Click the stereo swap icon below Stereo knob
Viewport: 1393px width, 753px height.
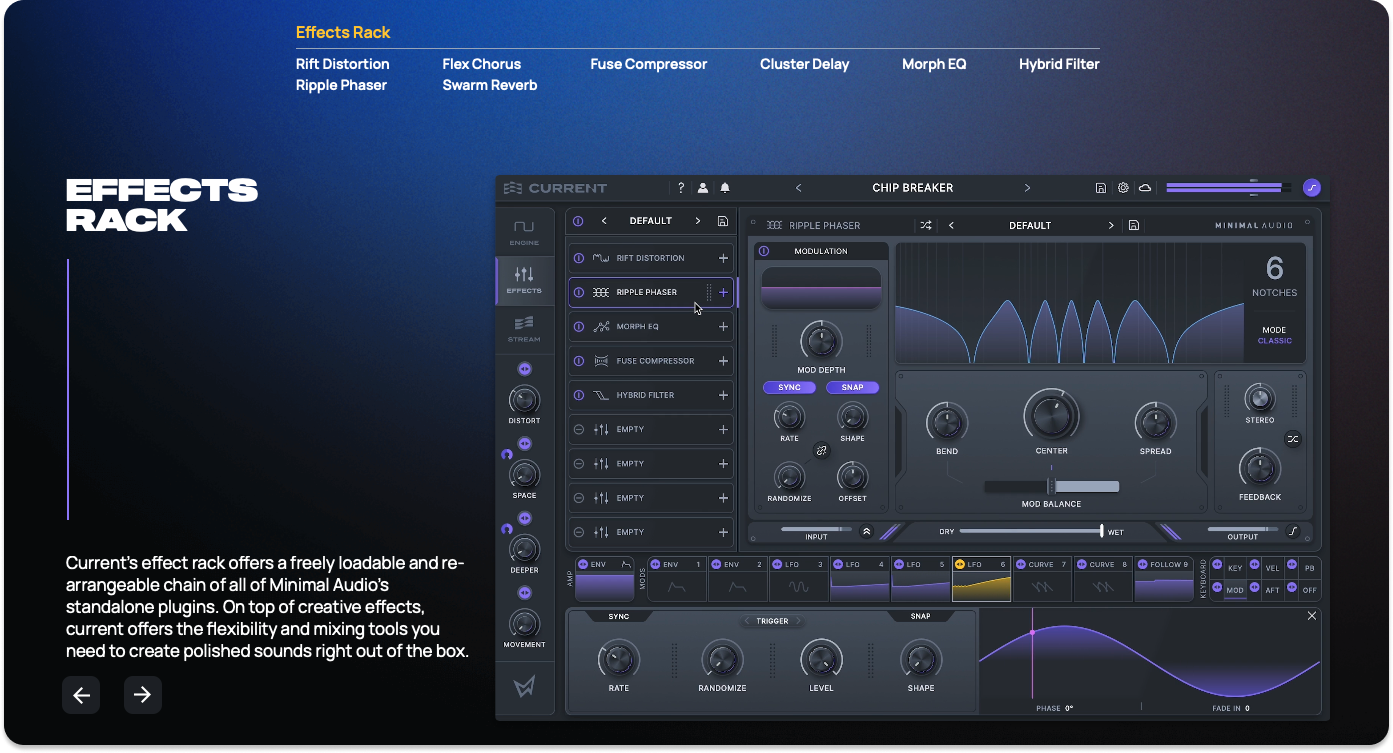coord(1293,439)
